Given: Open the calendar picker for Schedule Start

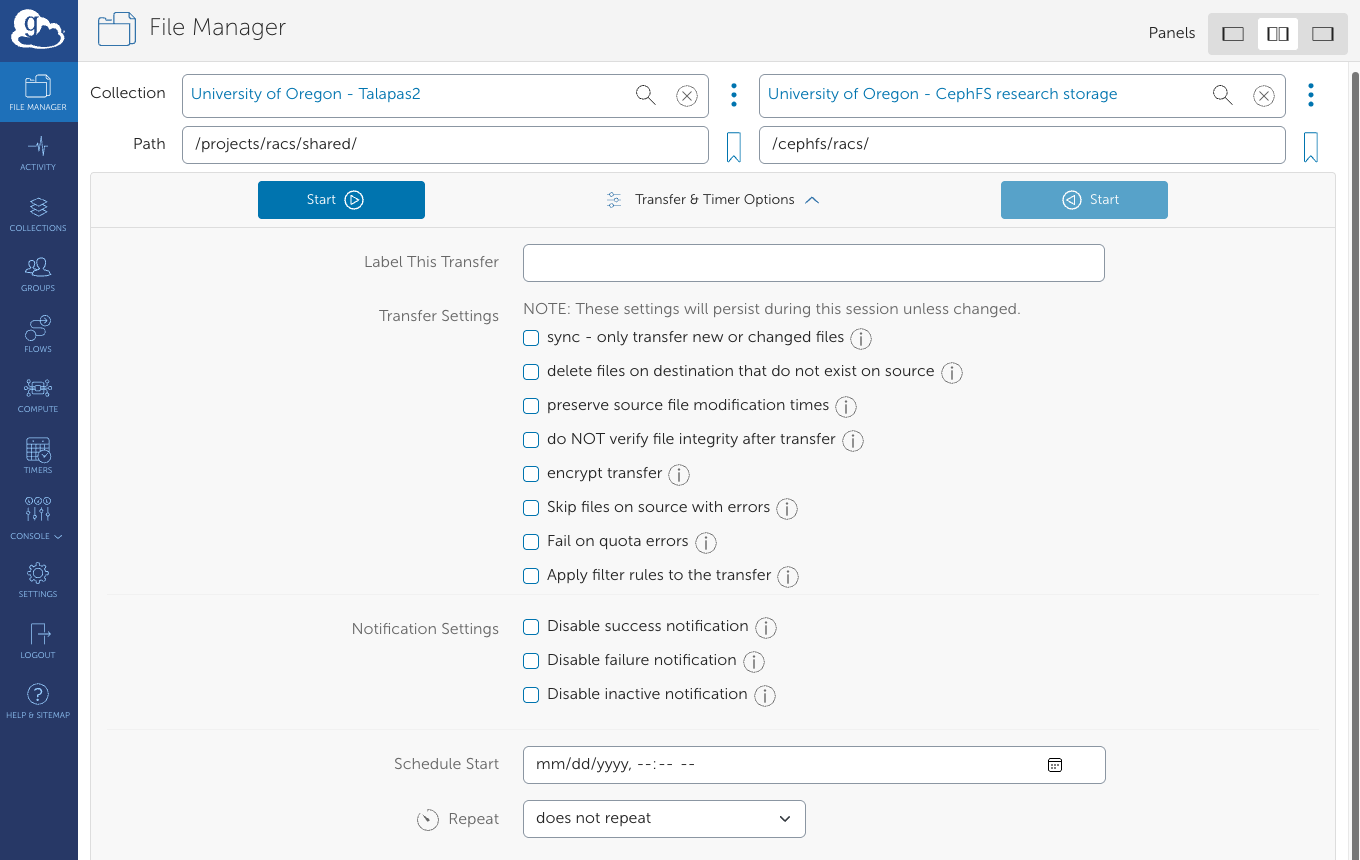Looking at the screenshot, I should pos(1055,764).
